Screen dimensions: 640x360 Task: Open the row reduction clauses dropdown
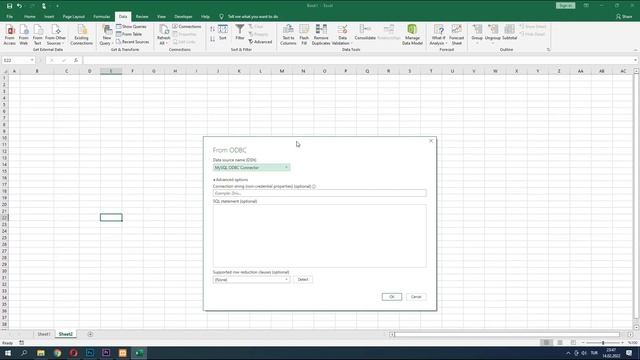point(251,280)
